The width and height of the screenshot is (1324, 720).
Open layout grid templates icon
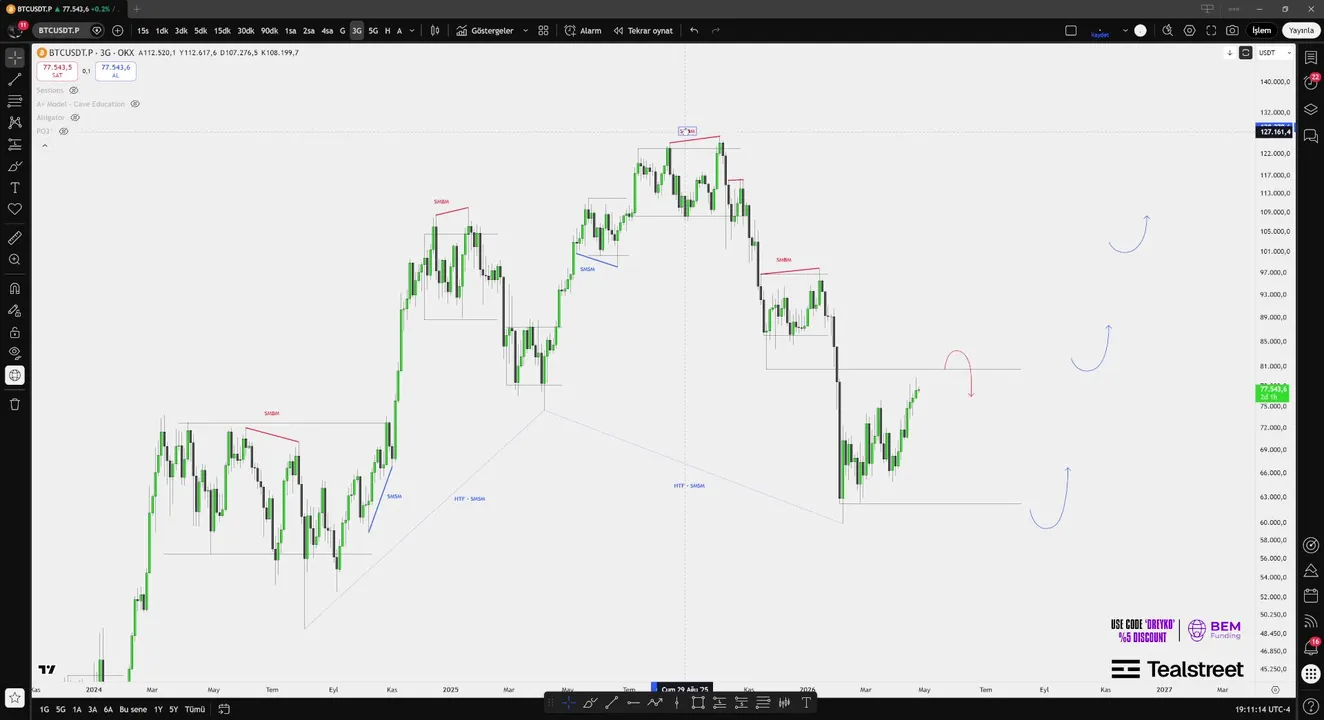[543, 30]
